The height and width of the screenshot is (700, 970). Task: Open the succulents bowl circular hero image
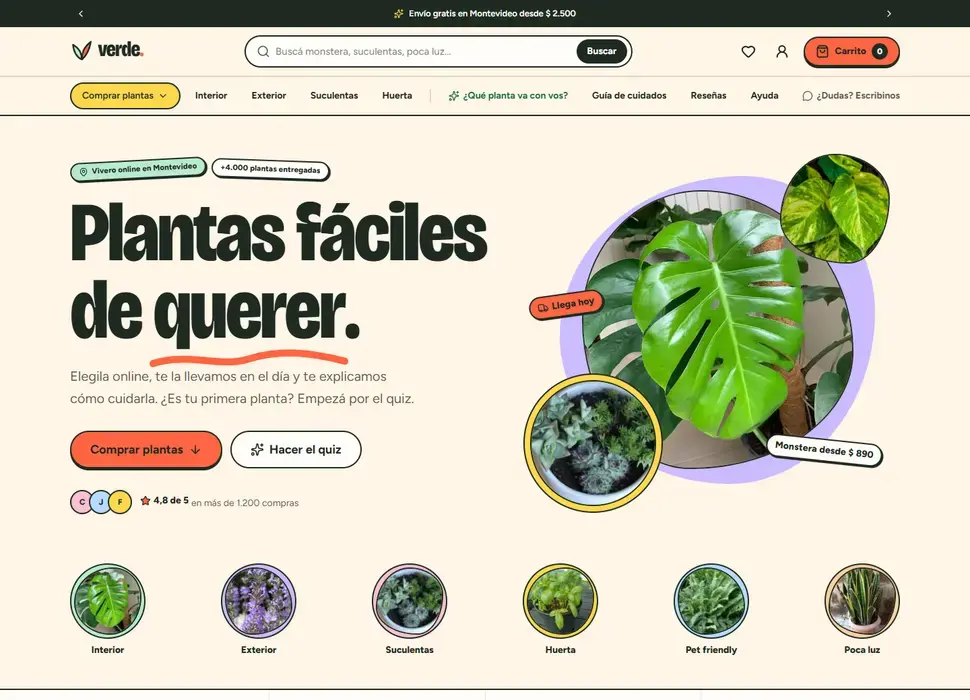point(593,443)
